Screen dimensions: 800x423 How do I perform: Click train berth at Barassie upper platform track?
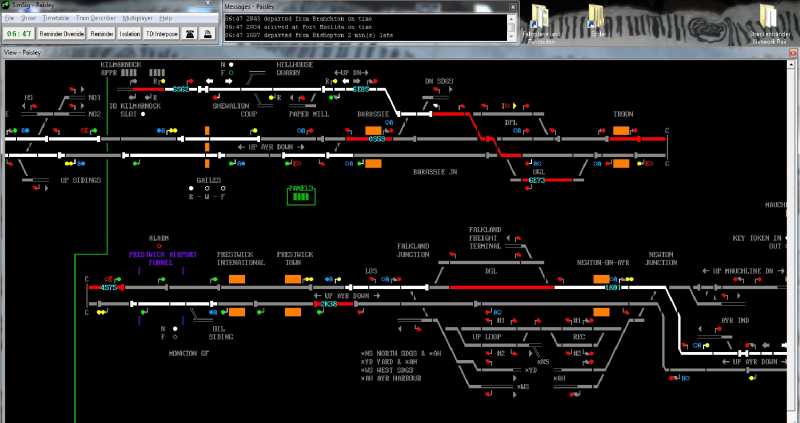(x=377, y=139)
